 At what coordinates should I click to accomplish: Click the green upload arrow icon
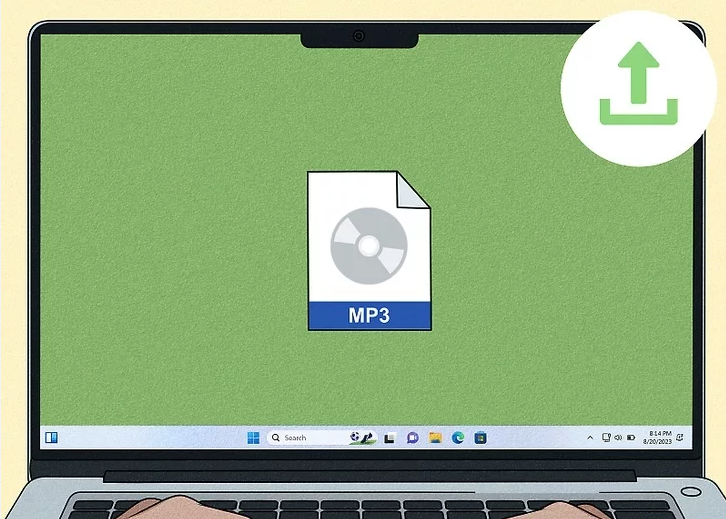pyautogui.click(x=638, y=88)
